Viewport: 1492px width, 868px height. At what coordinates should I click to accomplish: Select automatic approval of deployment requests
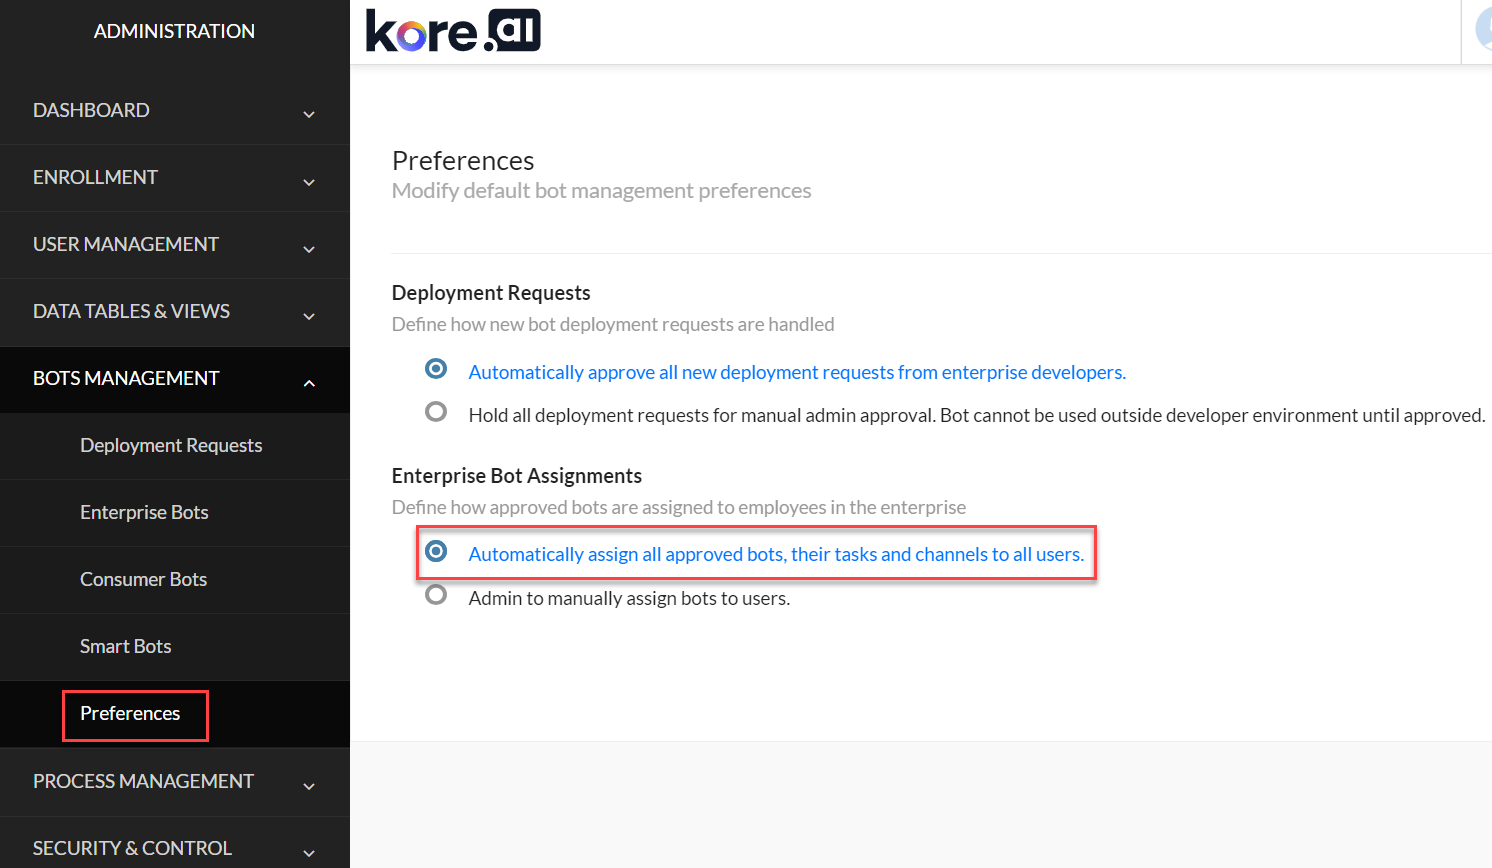[x=436, y=369]
